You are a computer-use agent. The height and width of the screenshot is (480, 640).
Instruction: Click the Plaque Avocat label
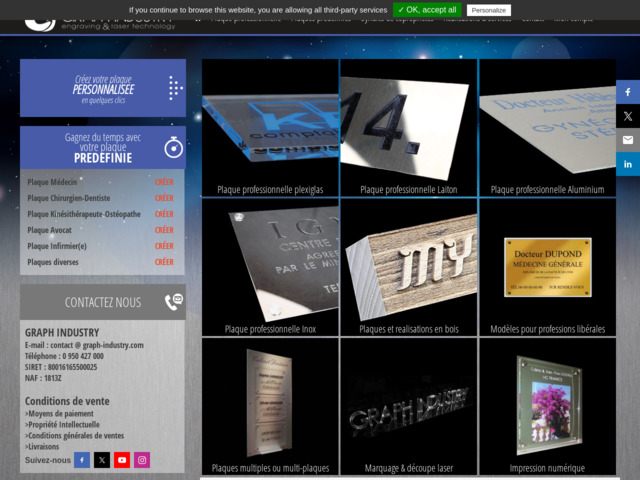click(49, 230)
